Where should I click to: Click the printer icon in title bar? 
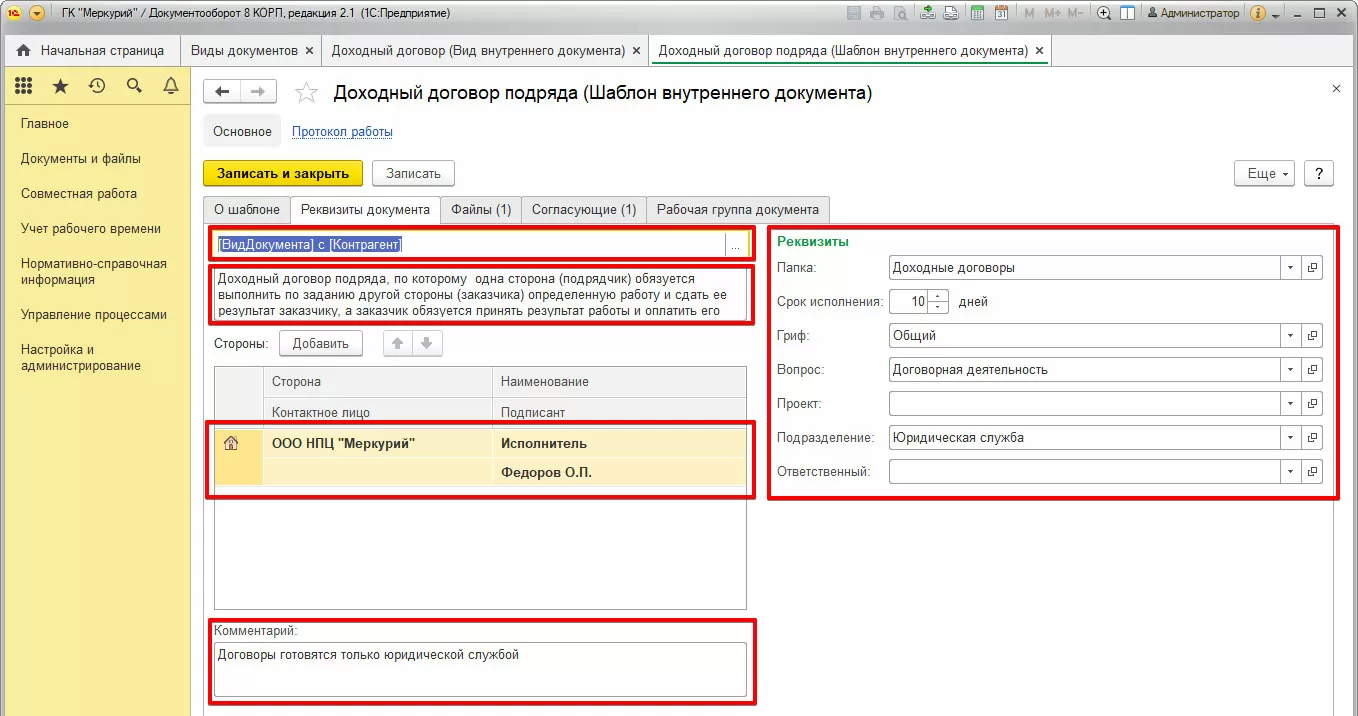coord(877,13)
